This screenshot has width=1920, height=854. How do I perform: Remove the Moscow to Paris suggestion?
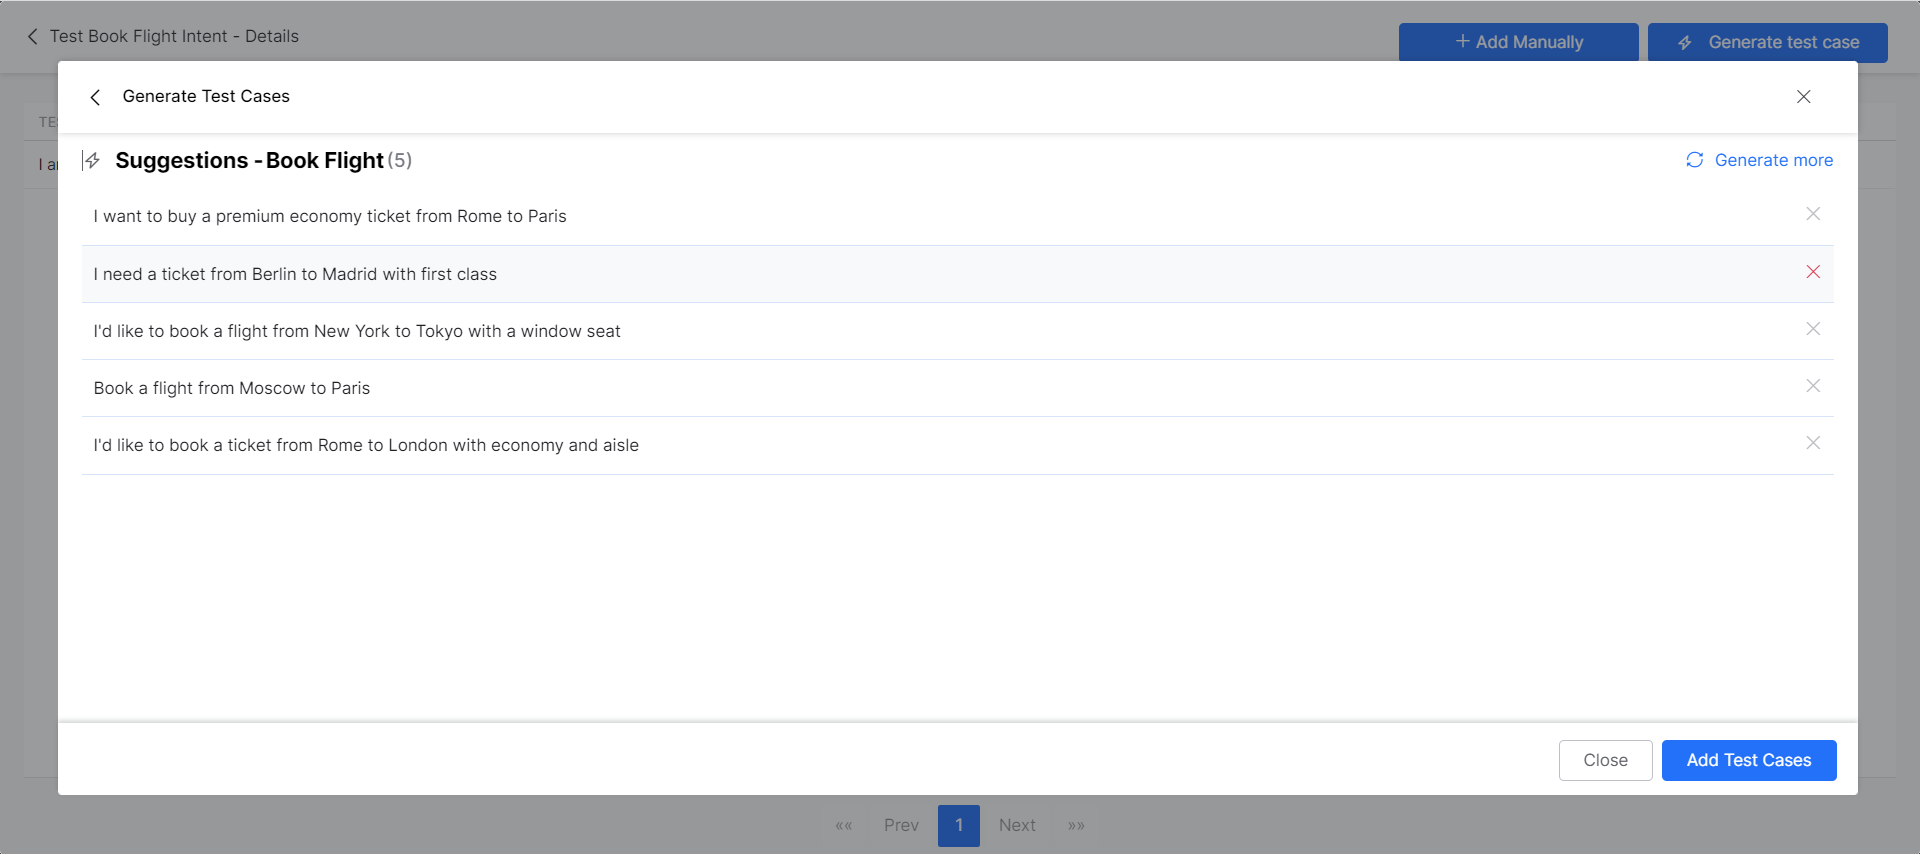[x=1812, y=386]
